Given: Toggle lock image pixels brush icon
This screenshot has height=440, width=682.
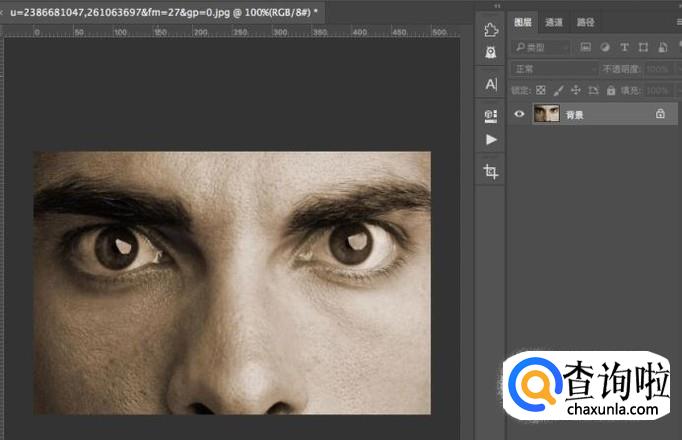Looking at the screenshot, I should click(x=558, y=90).
